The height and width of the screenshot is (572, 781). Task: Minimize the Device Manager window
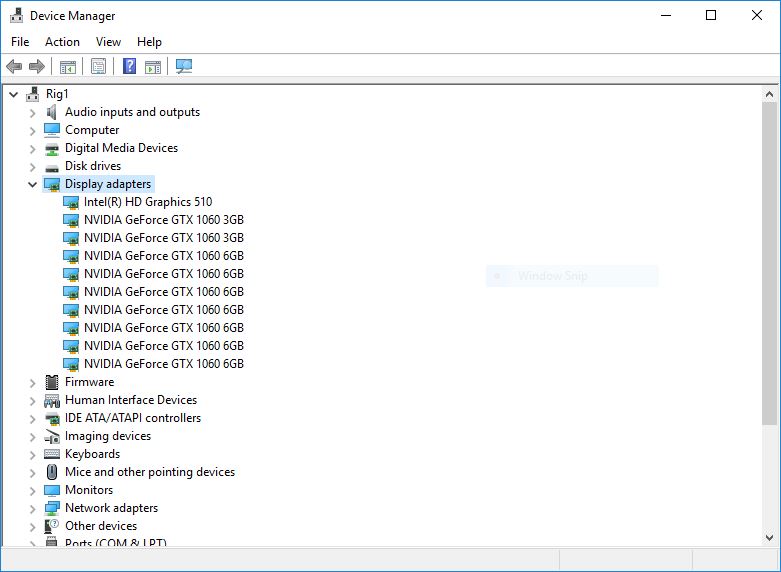[666, 15]
